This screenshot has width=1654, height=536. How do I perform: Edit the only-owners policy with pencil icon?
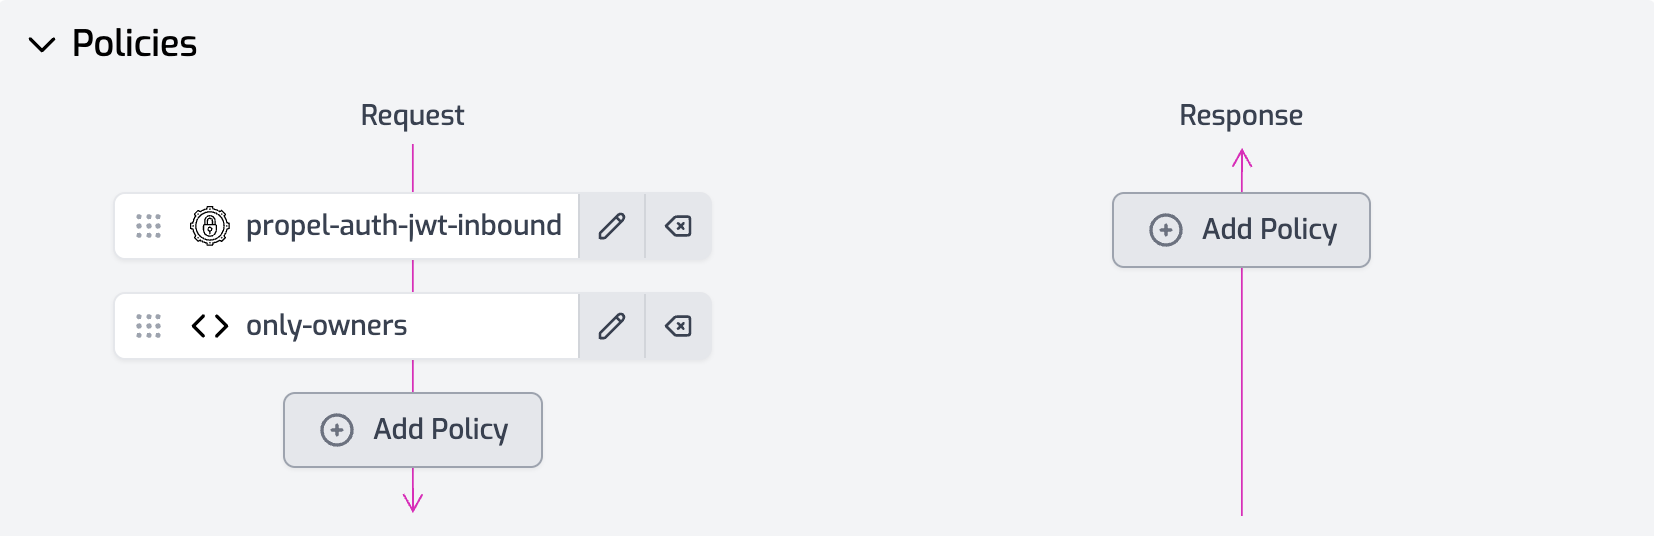[612, 326]
